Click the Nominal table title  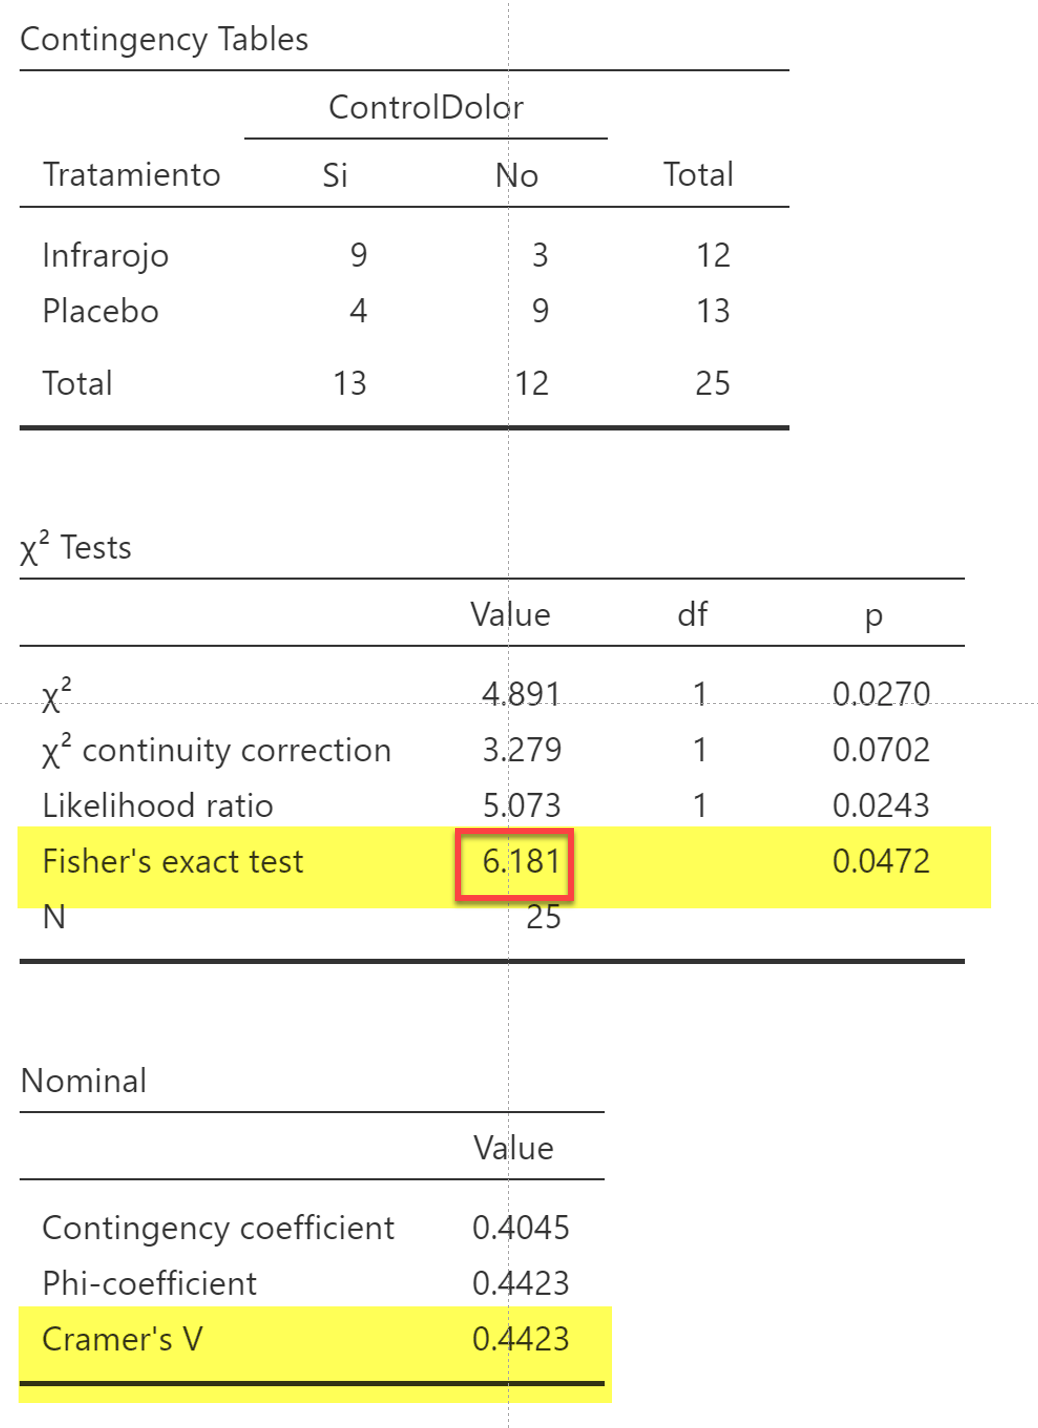[x=83, y=1081]
